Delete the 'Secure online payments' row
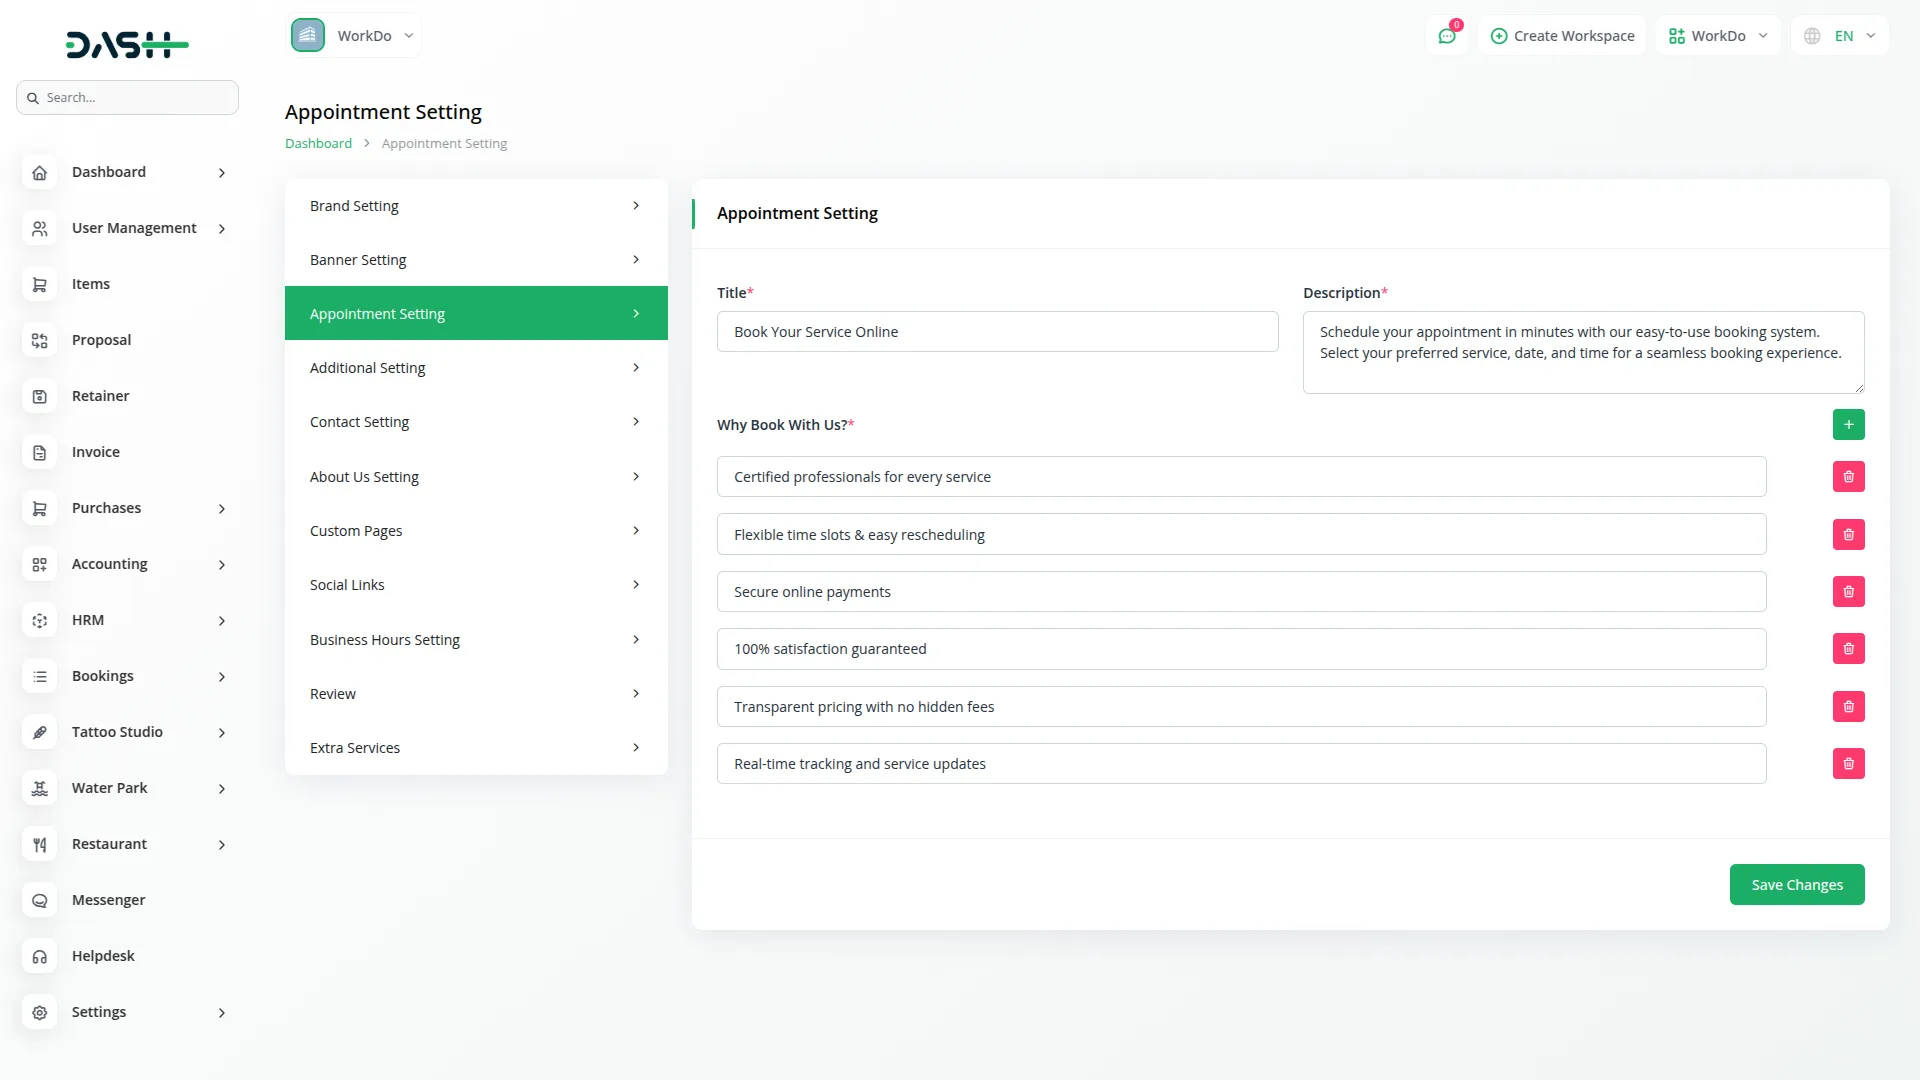The height and width of the screenshot is (1080, 1920). pyautogui.click(x=1848, y=592)
